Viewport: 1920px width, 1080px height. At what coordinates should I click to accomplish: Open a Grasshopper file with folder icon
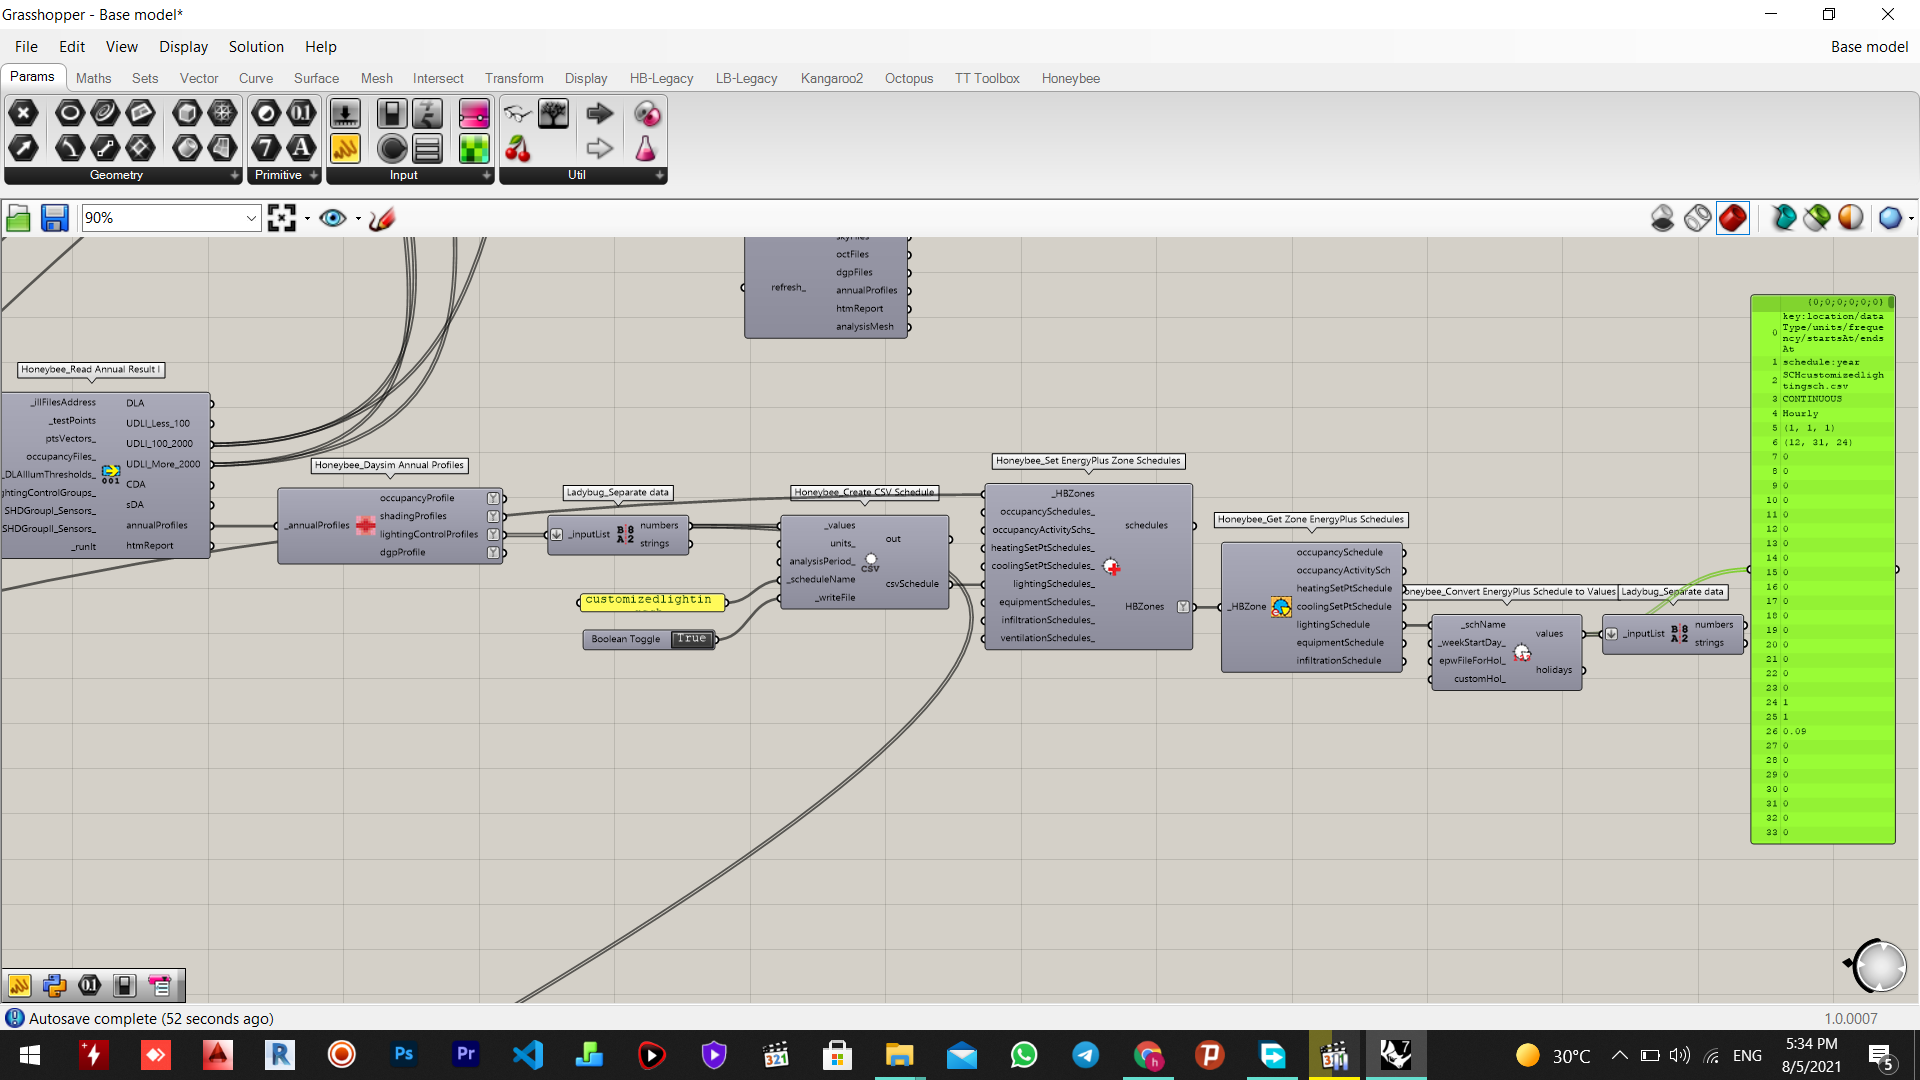pos(18,218)
